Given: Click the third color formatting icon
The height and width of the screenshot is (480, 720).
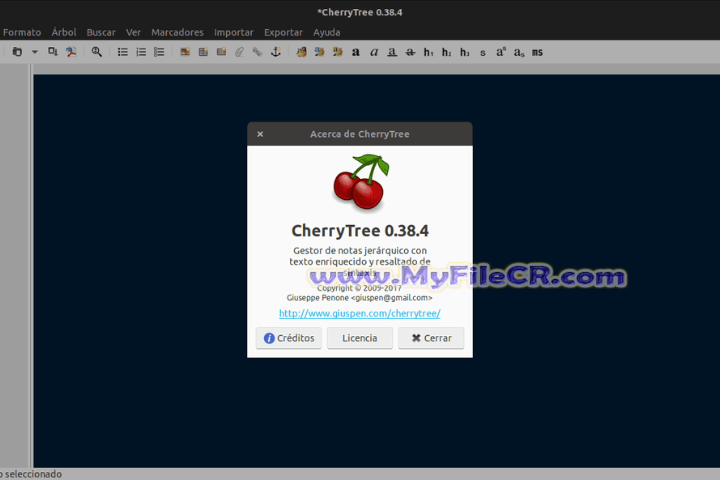Looking at the screenshot, I should 338,52.
